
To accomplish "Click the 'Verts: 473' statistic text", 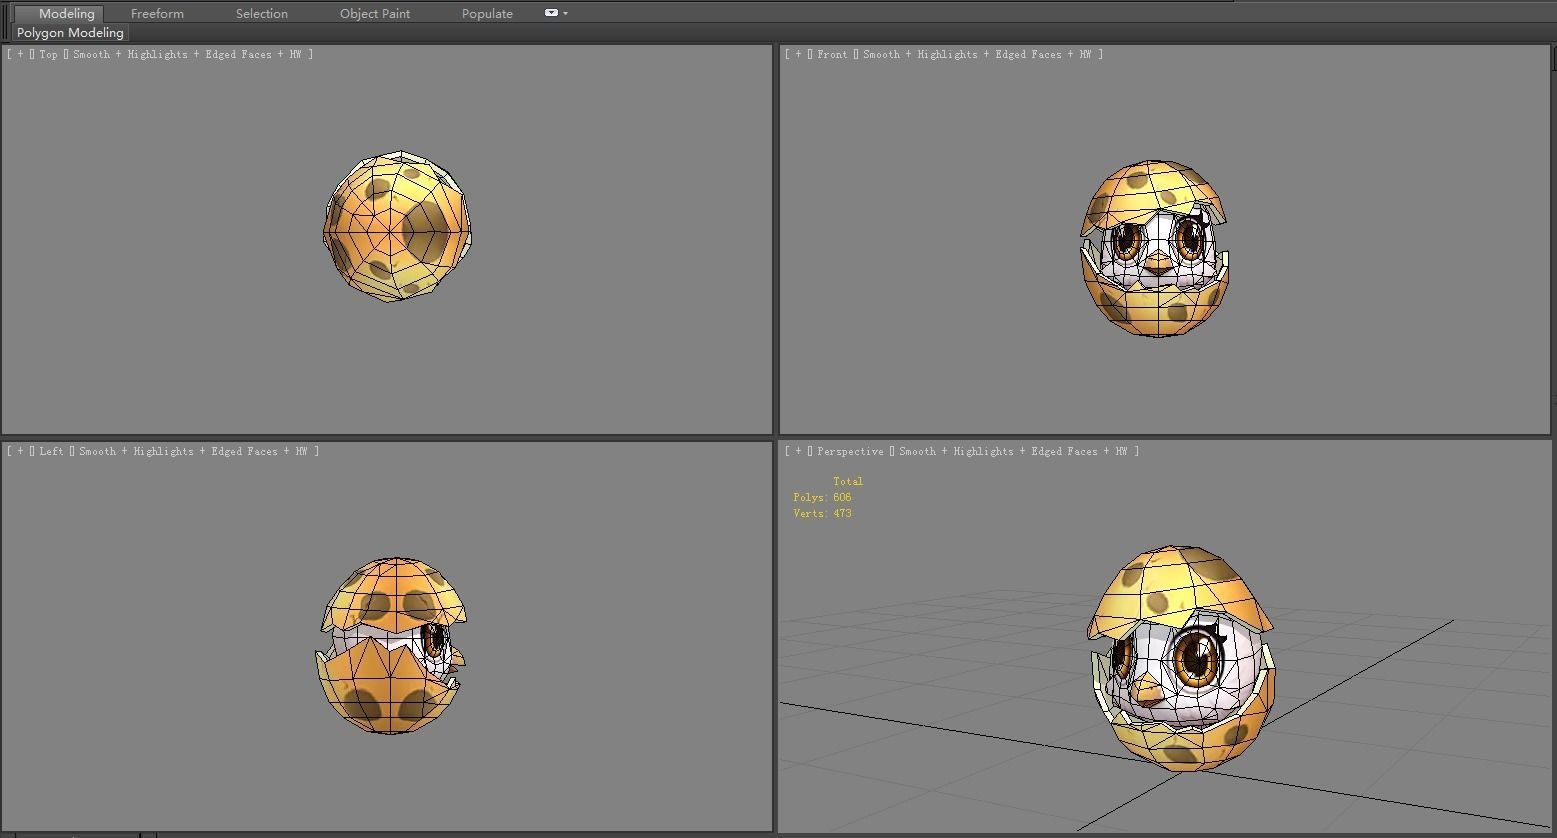I will click(x=822, y=513).
